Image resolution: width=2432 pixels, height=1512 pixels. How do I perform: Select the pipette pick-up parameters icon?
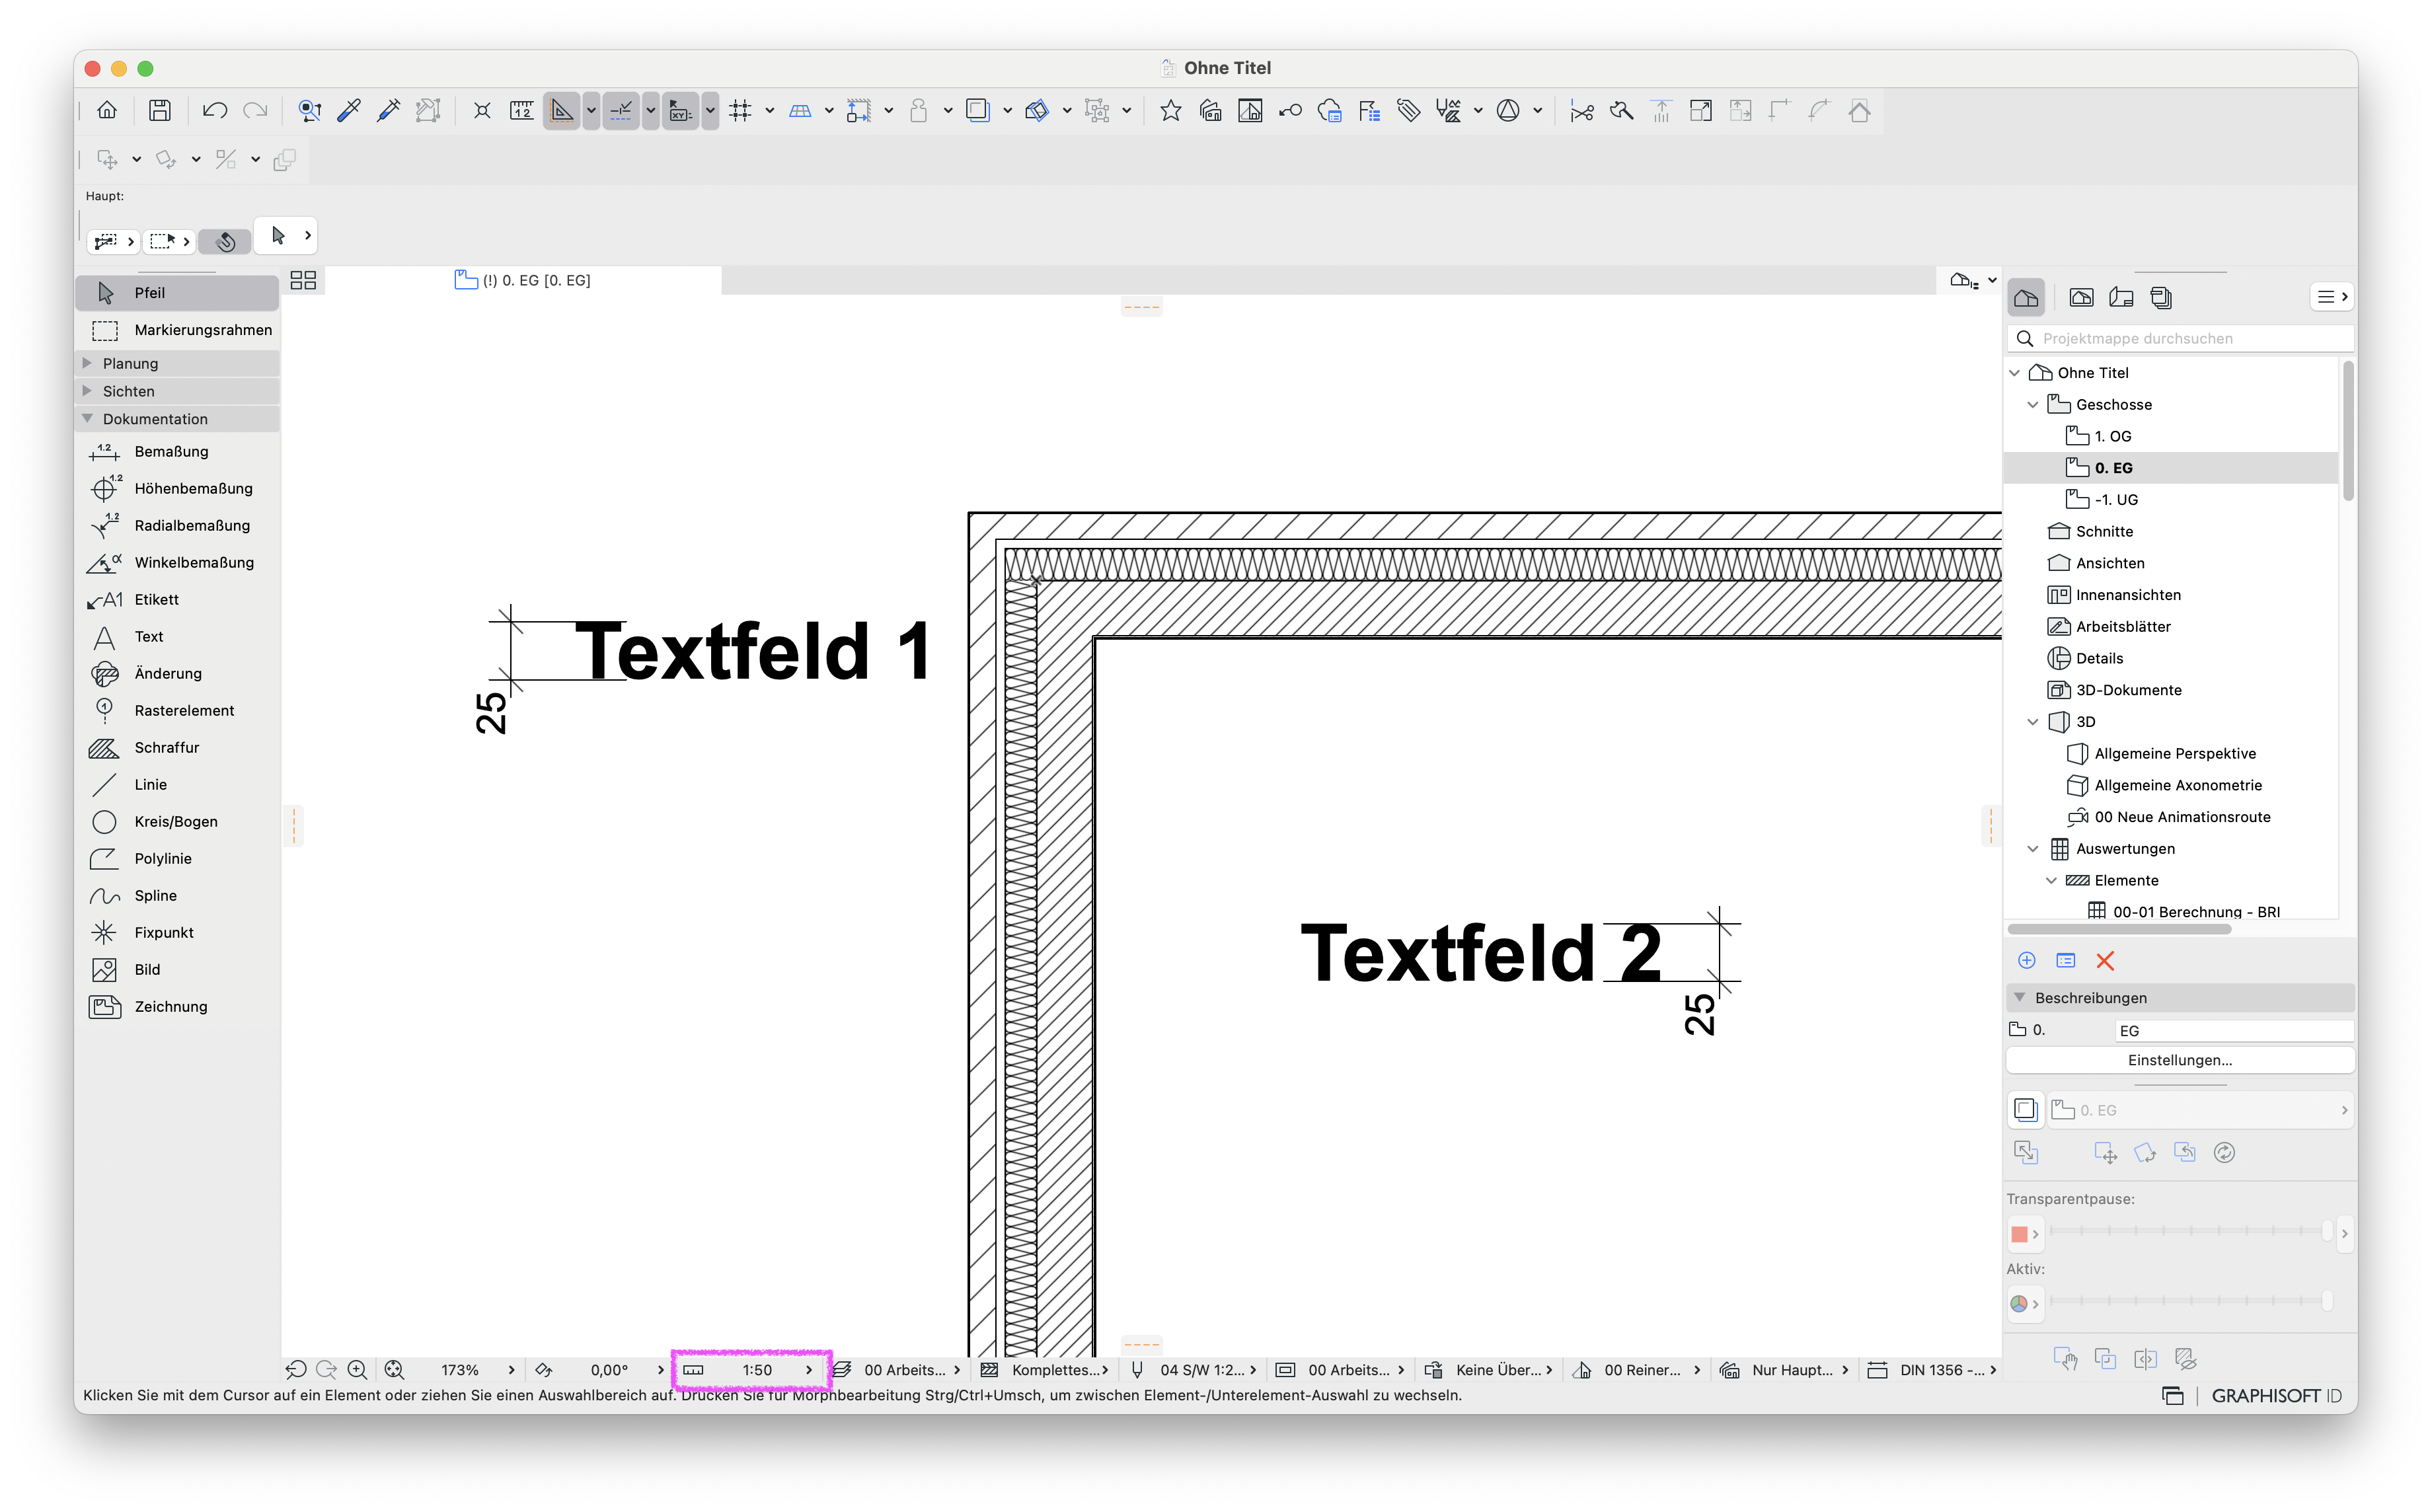pyautogui.click(x=349, y=110)
